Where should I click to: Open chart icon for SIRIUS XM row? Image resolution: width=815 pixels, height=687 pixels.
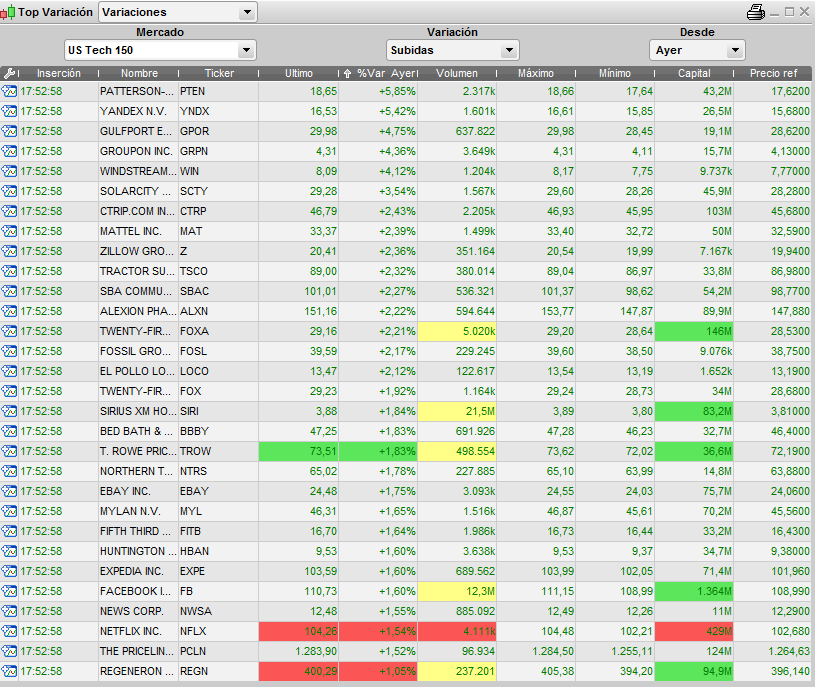(9, 412)
